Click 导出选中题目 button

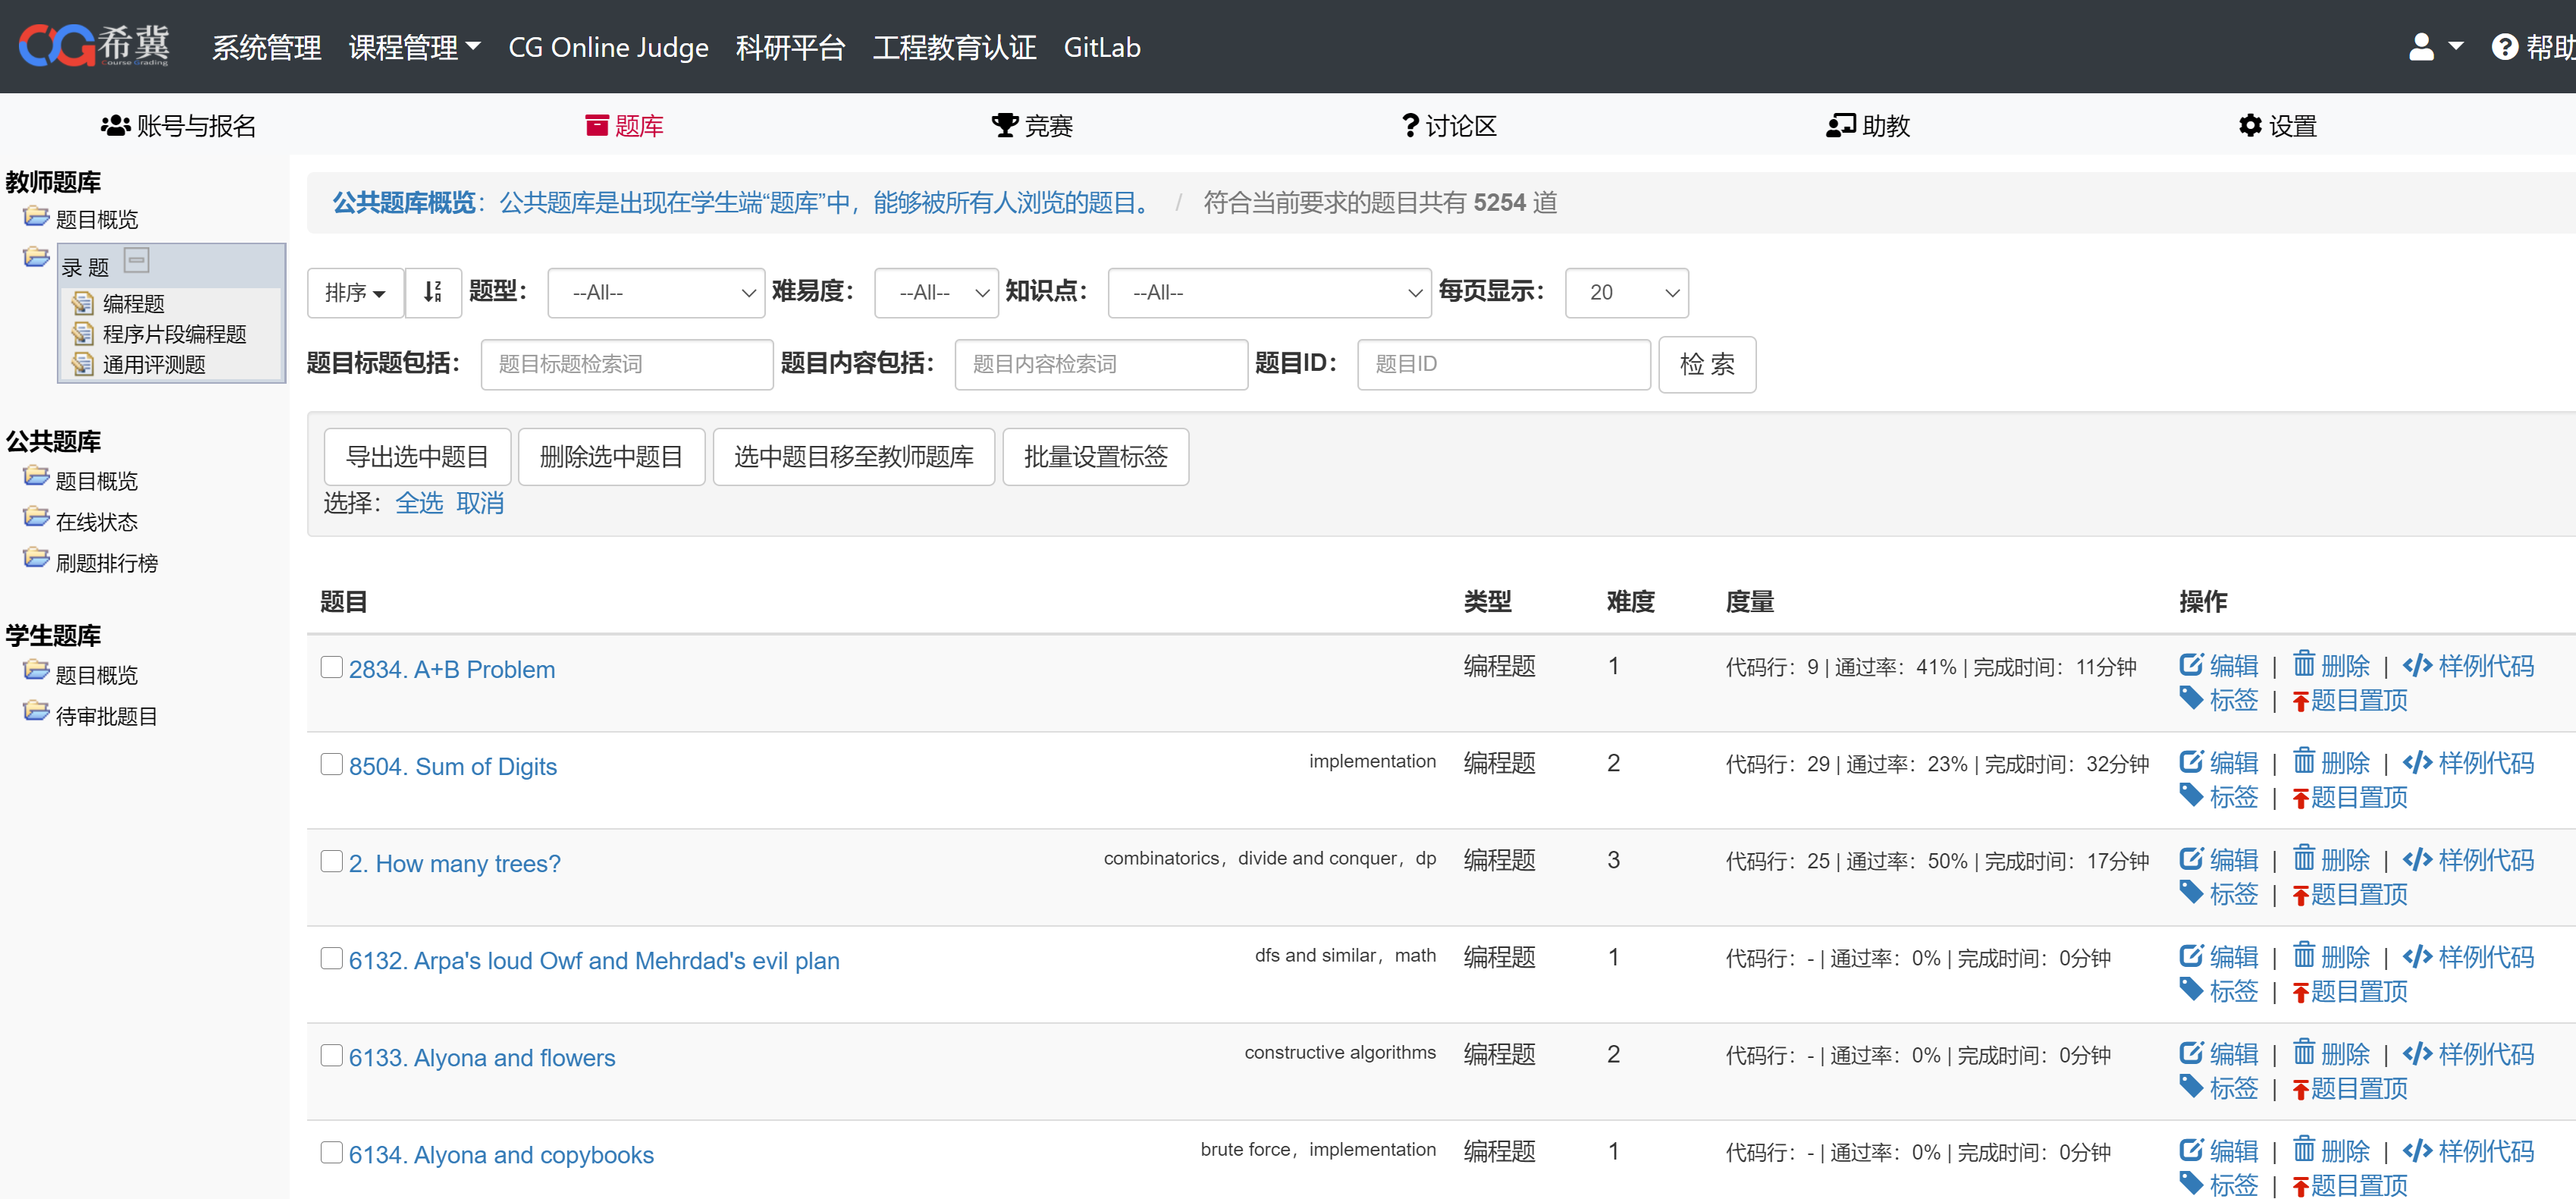(x=417, y=456)
